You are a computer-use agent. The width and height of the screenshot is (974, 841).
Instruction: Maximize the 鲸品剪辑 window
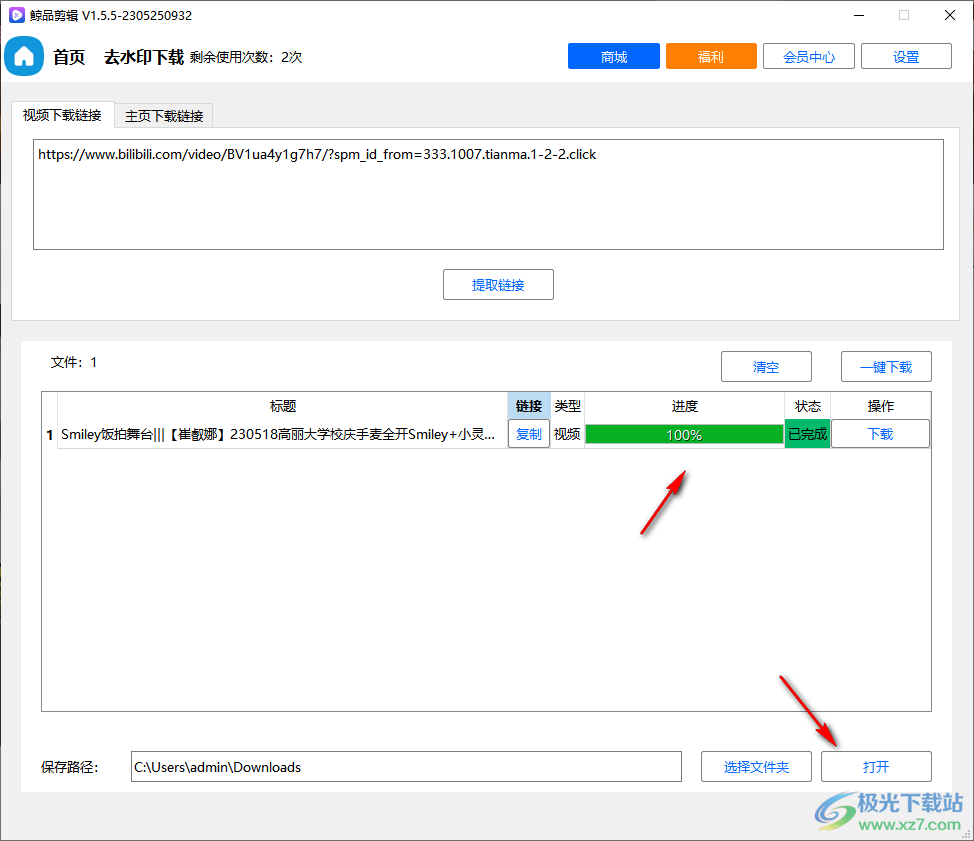pos(904,15)
